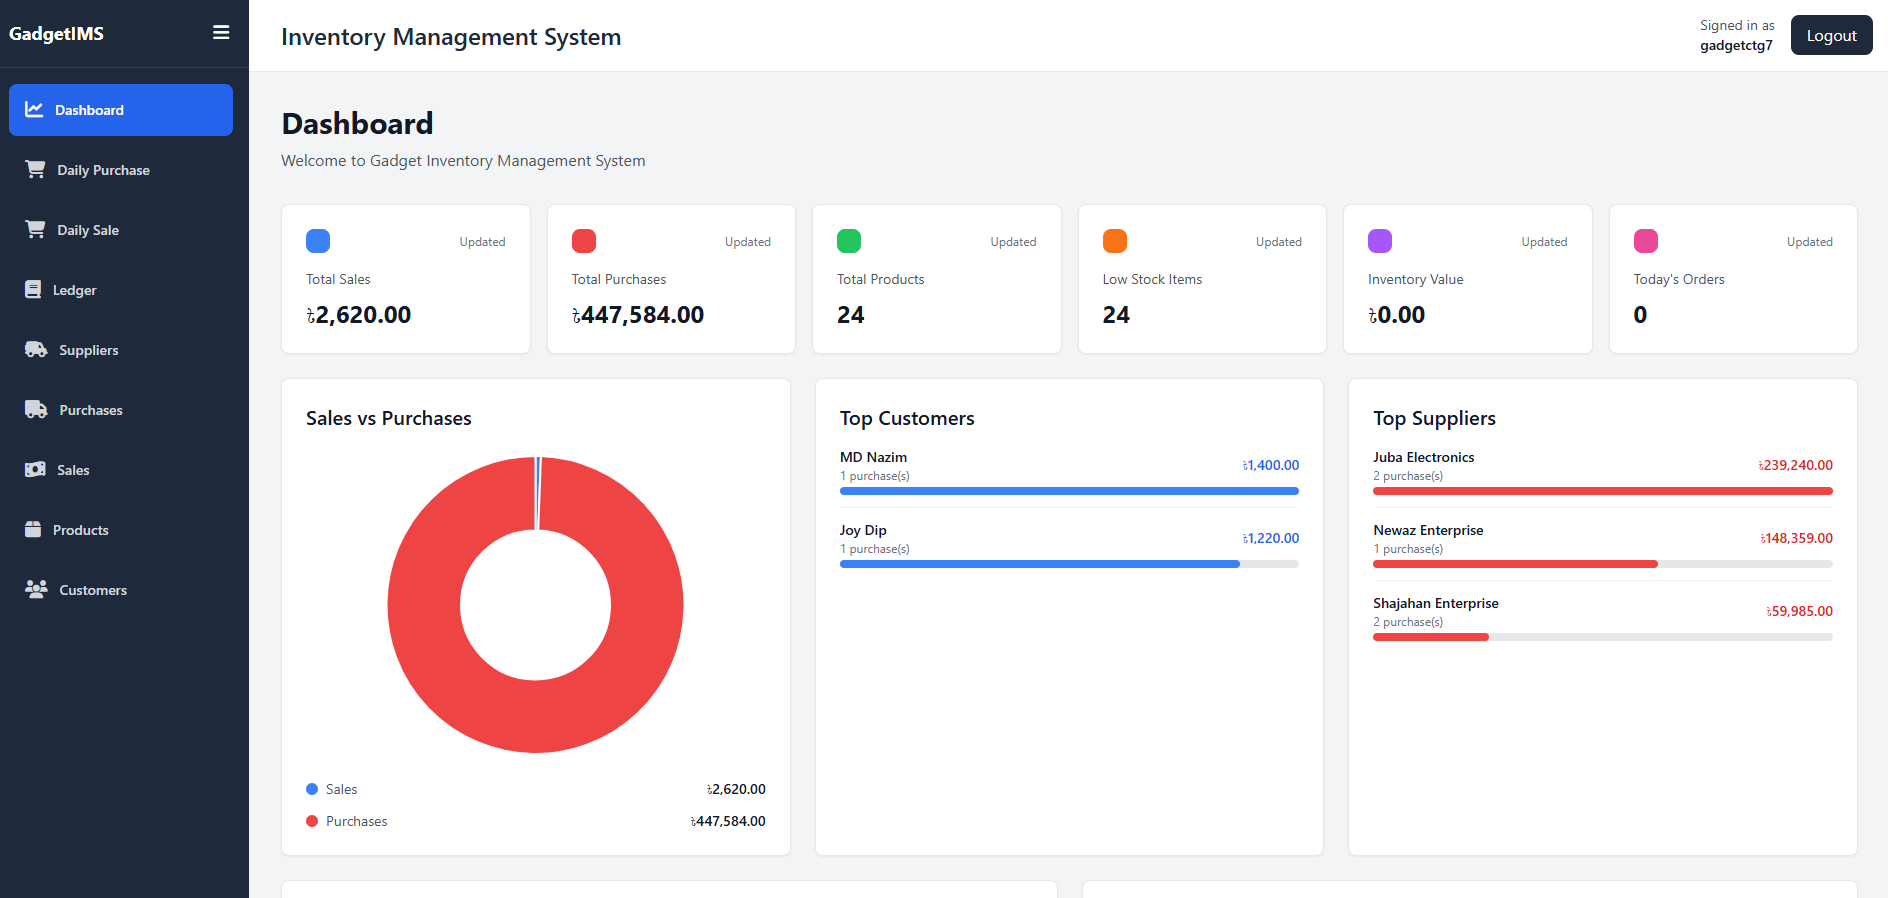1888x898 pixels.
Task: Click the Dashboard chart icon in sidebar
Action: (x=34, y=110)
